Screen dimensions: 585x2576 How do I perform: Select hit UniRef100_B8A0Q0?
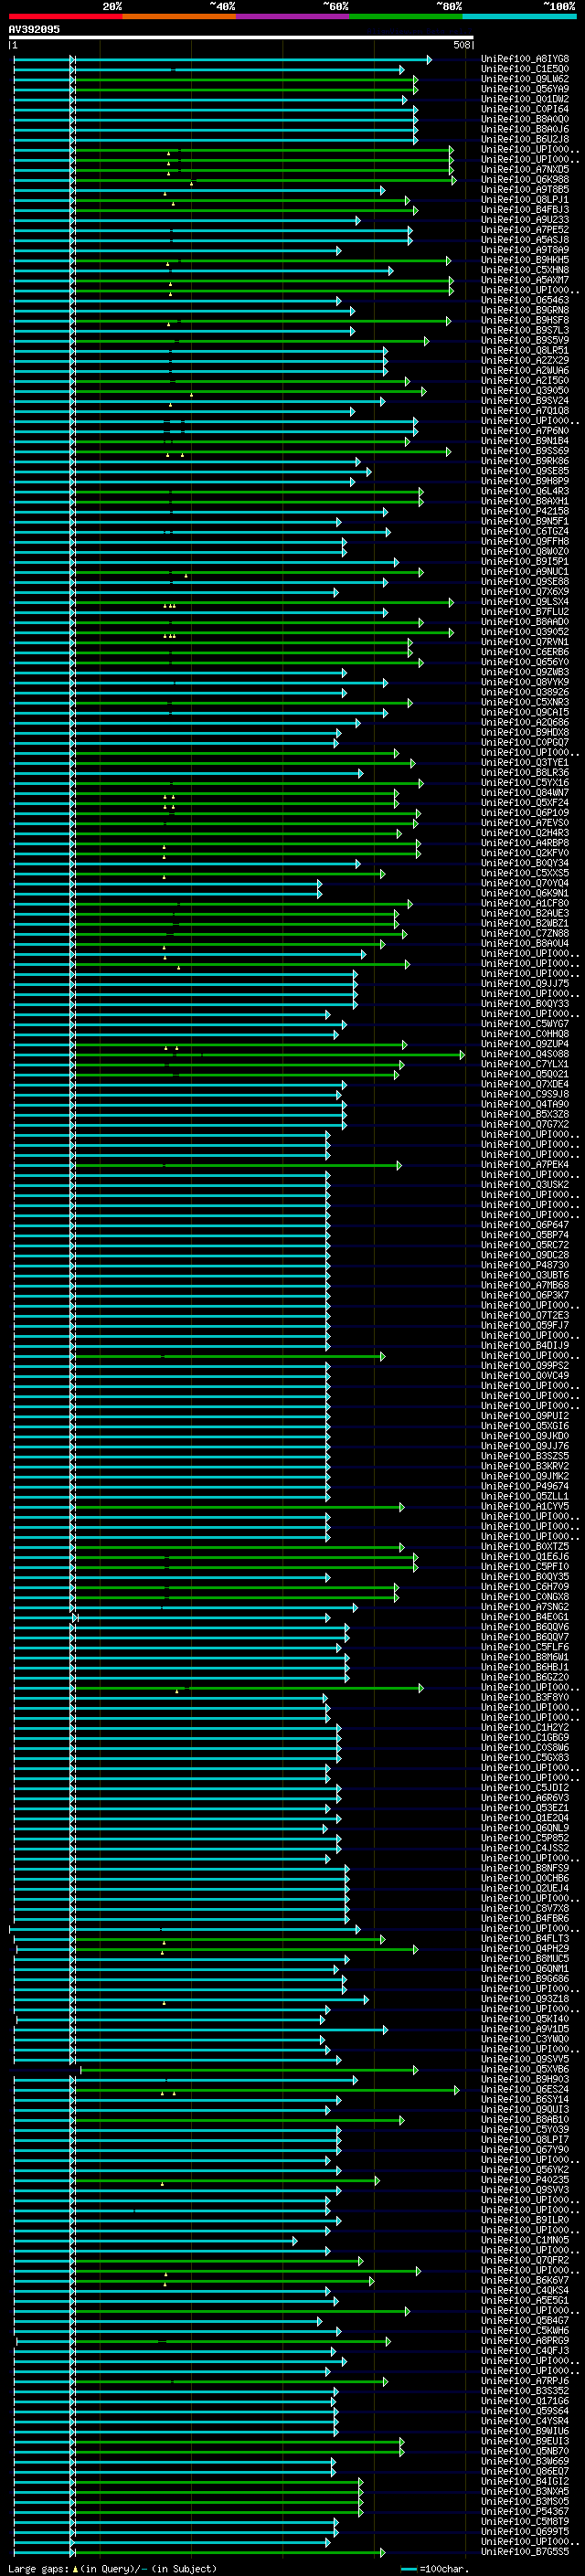click(525, 119)
